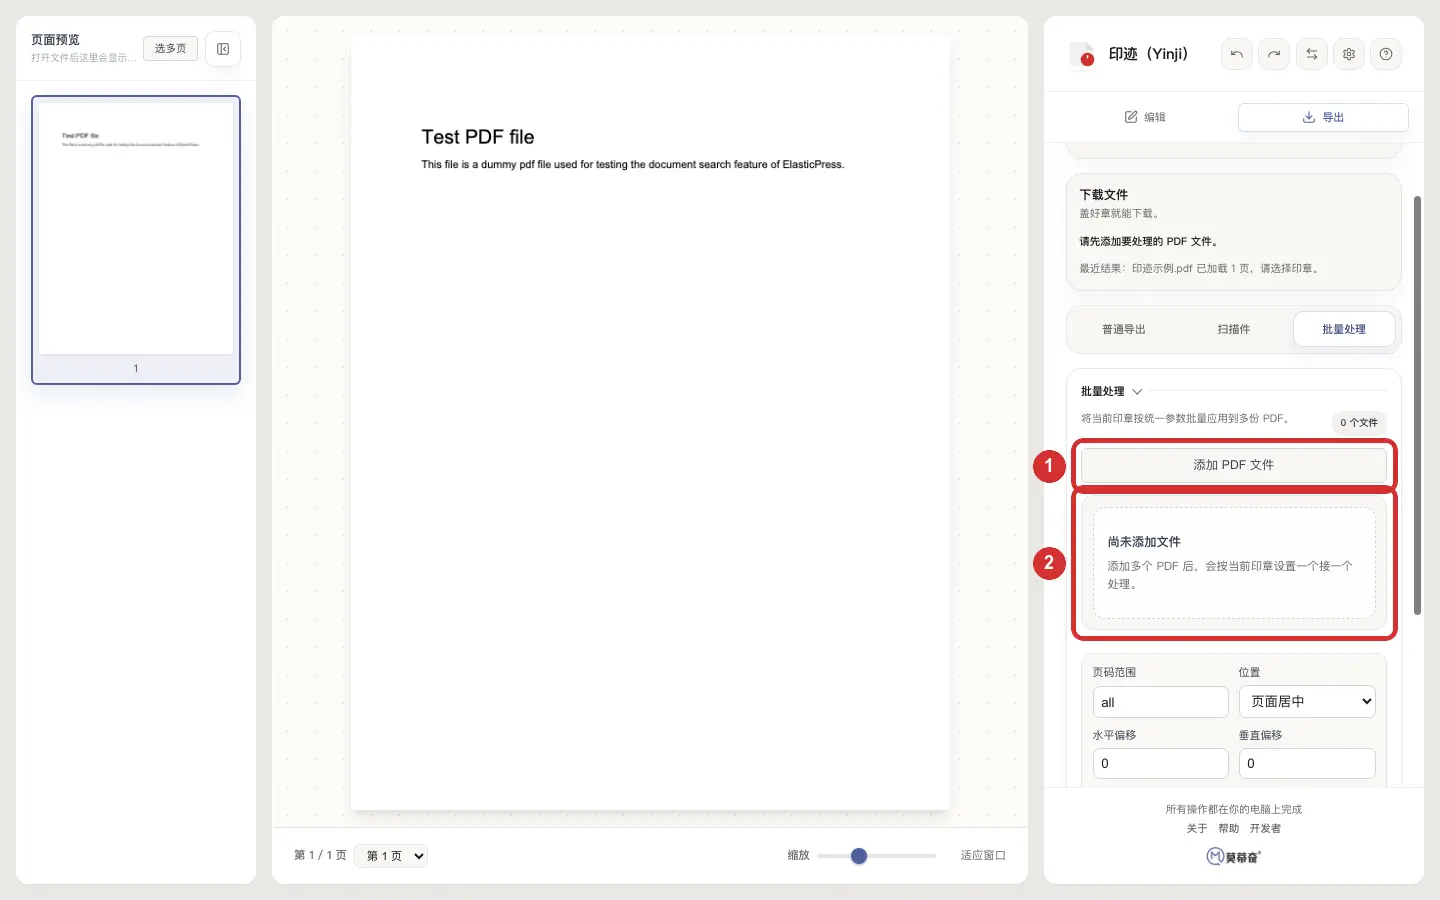
Task: Click the undo arrow icon
Action: pyautogui.click(x=1237, y=54)
